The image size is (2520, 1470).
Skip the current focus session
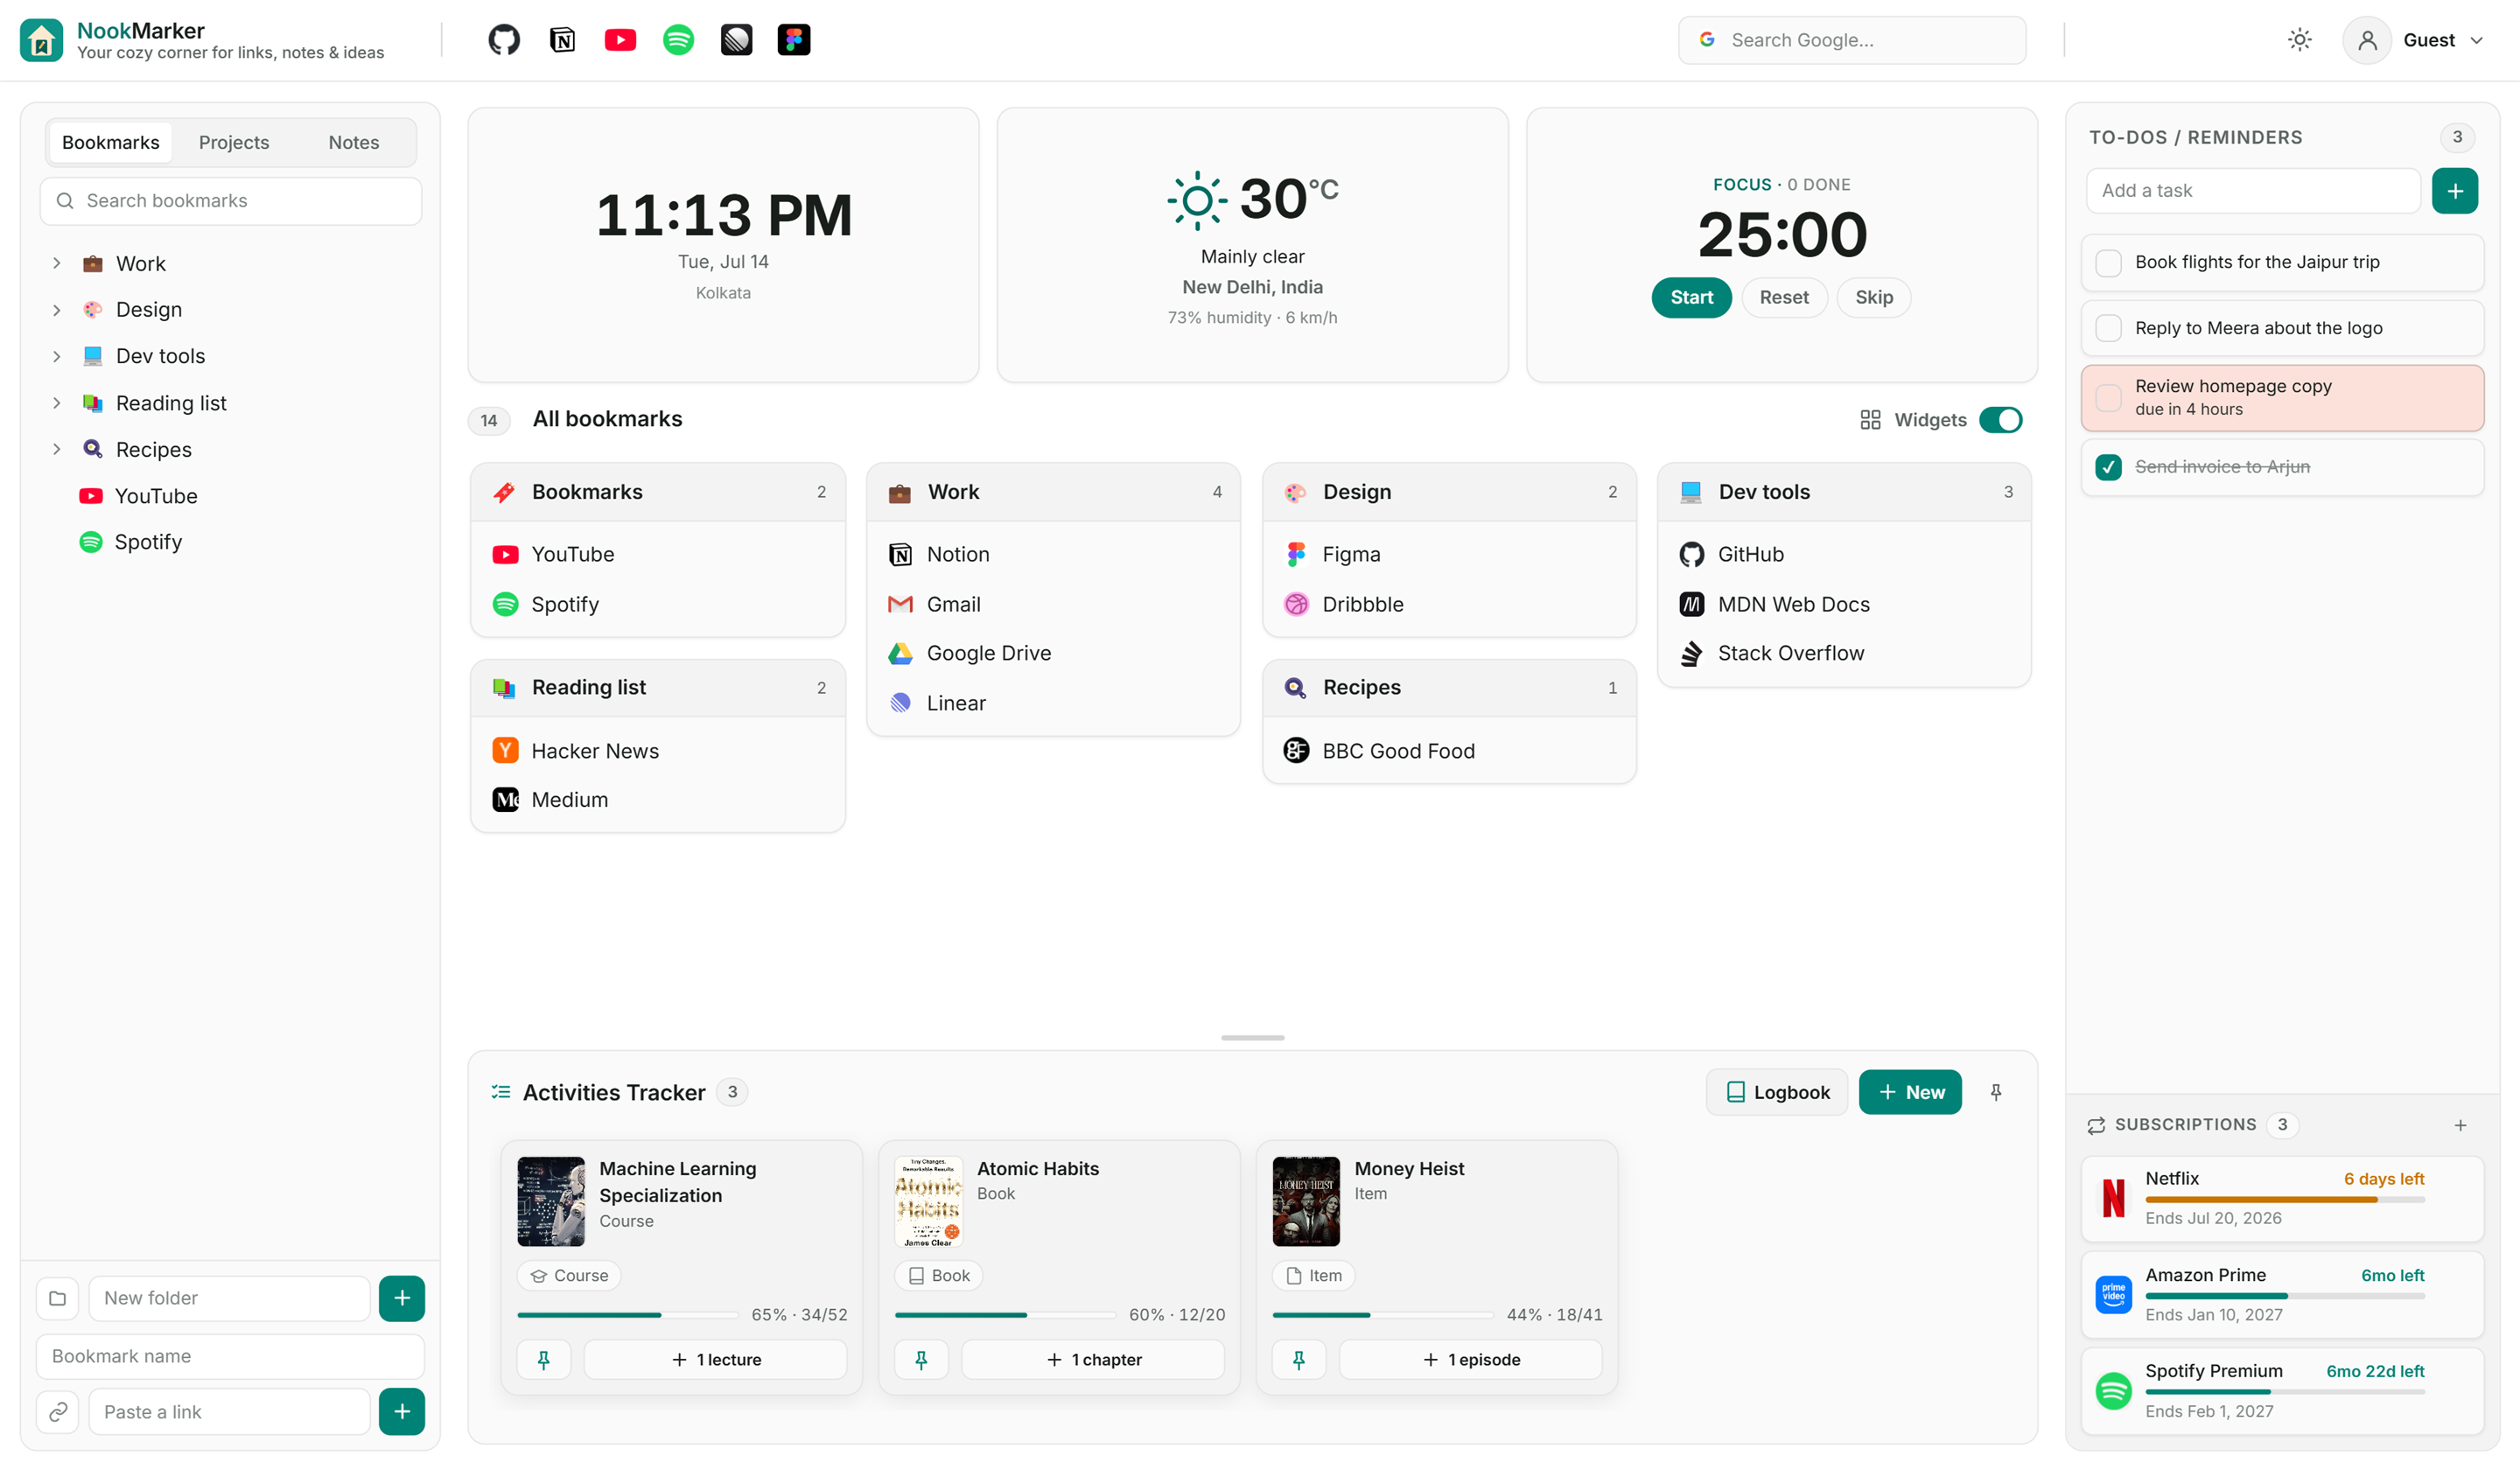[1874, 297]
